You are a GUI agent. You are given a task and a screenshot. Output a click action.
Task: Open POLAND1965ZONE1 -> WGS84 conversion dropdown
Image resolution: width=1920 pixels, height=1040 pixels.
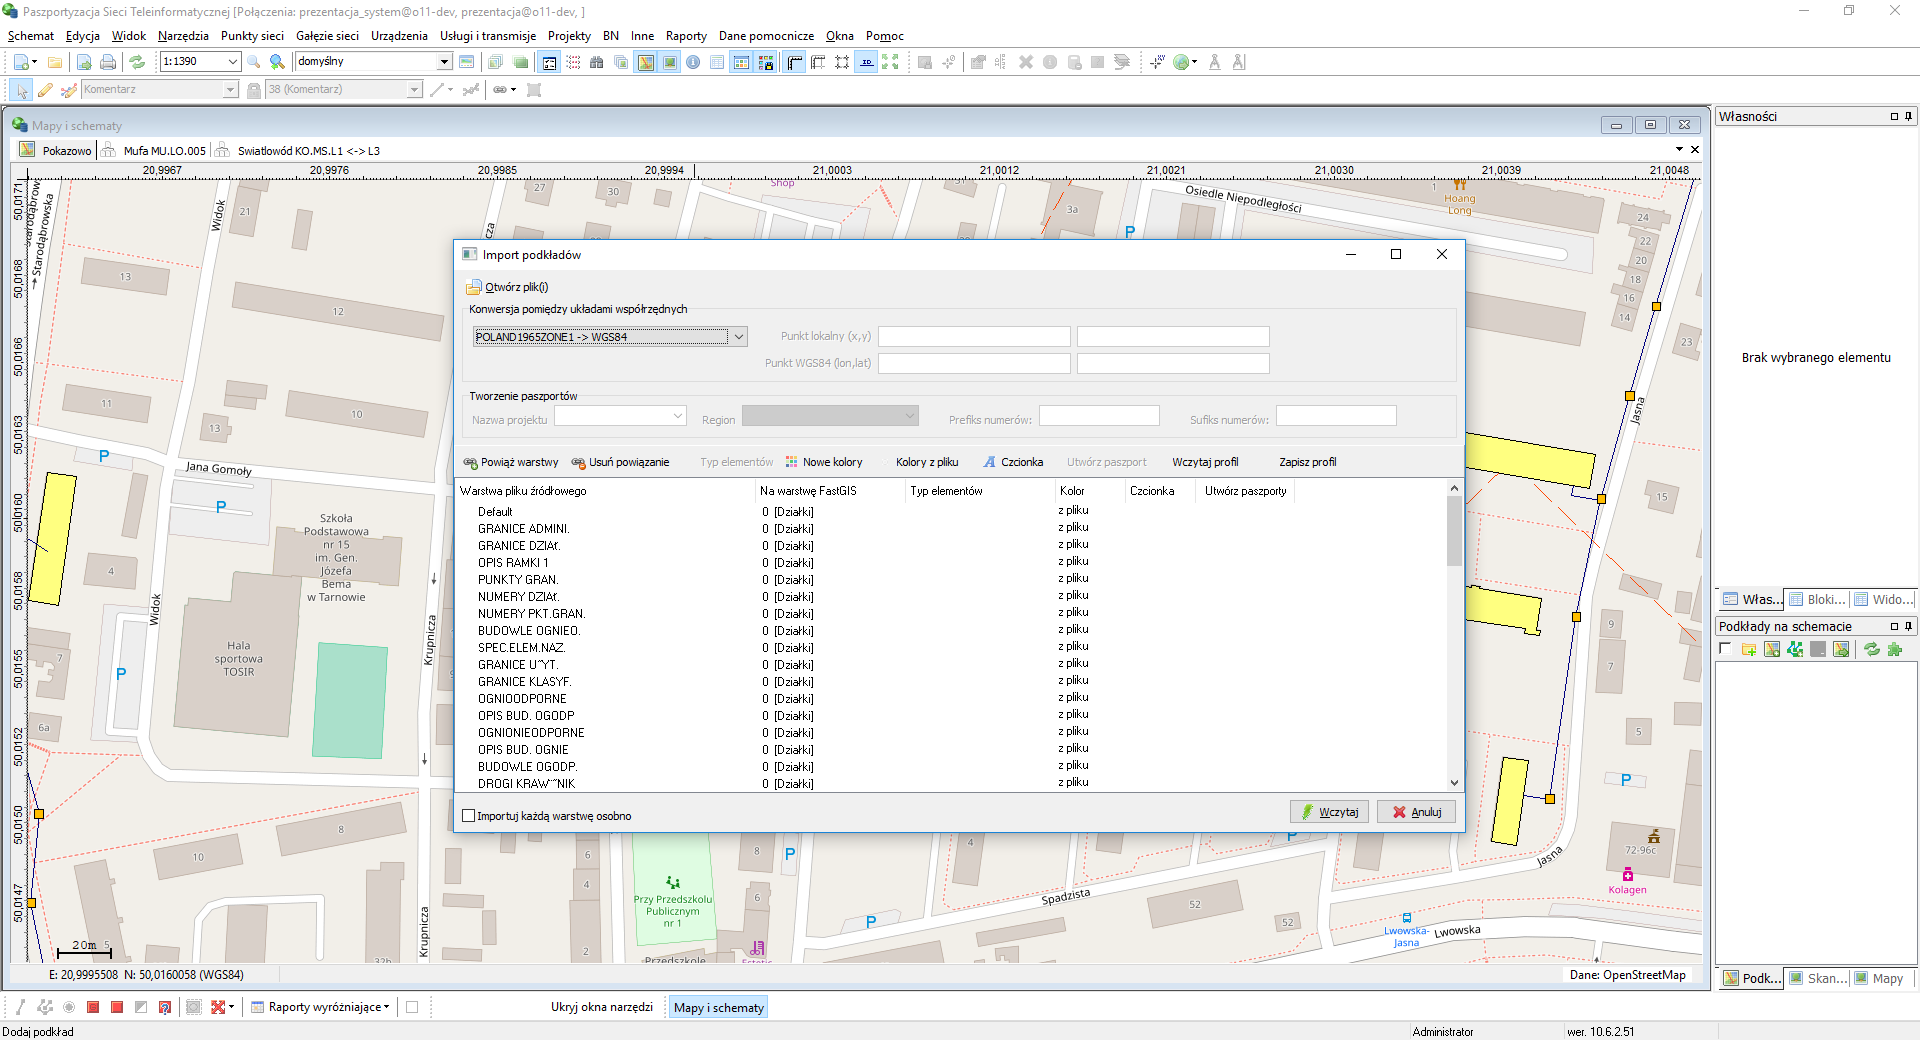click(739, 337)
